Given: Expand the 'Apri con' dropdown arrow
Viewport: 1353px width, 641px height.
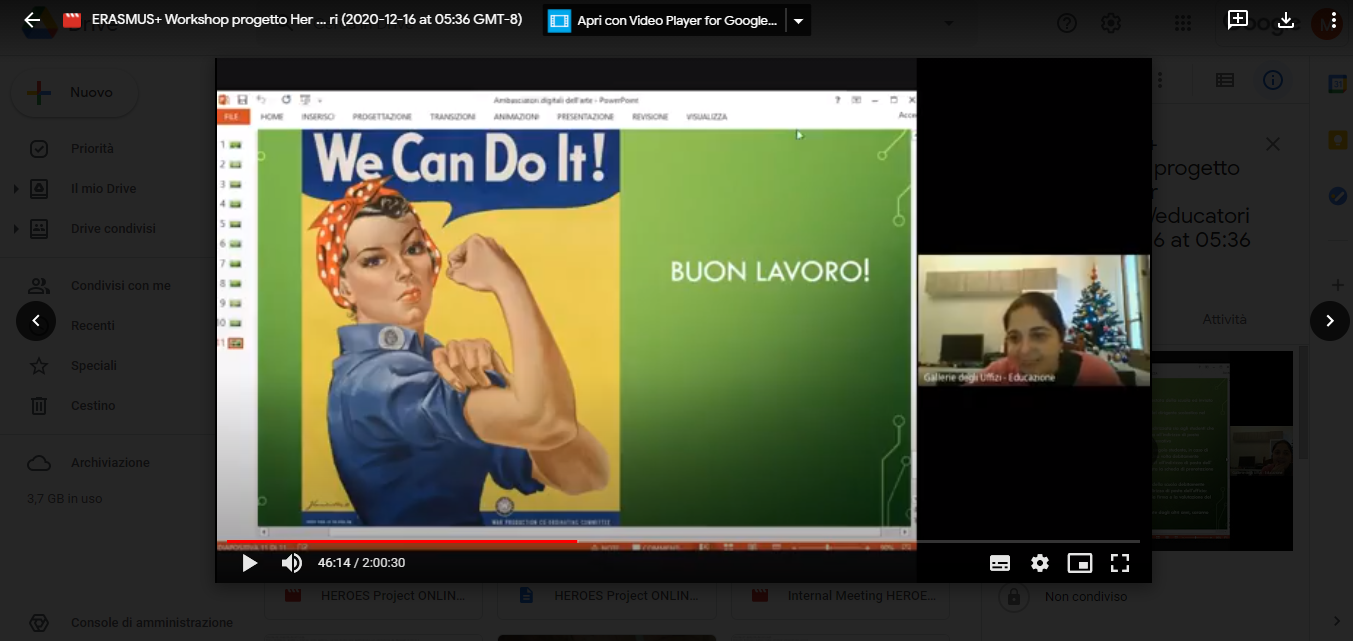Looking at the screenshot, I should 798,21.
